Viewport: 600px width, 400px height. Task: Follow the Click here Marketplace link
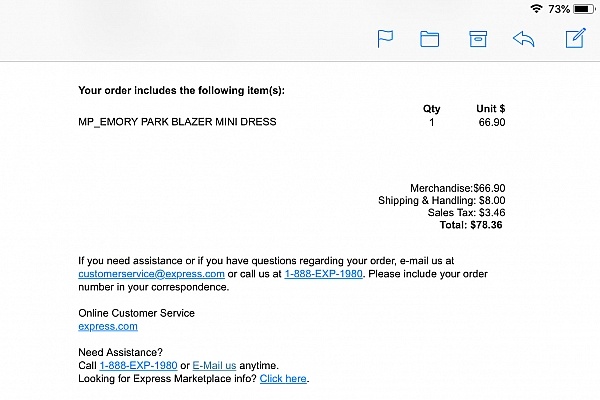pos(283,379)
